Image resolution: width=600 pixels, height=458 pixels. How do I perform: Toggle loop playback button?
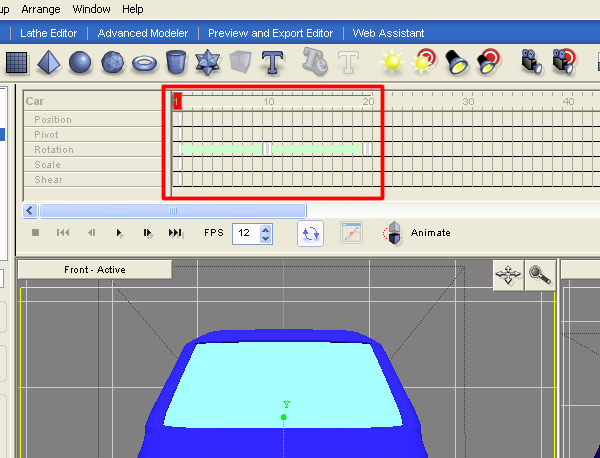tap(310, 233)
